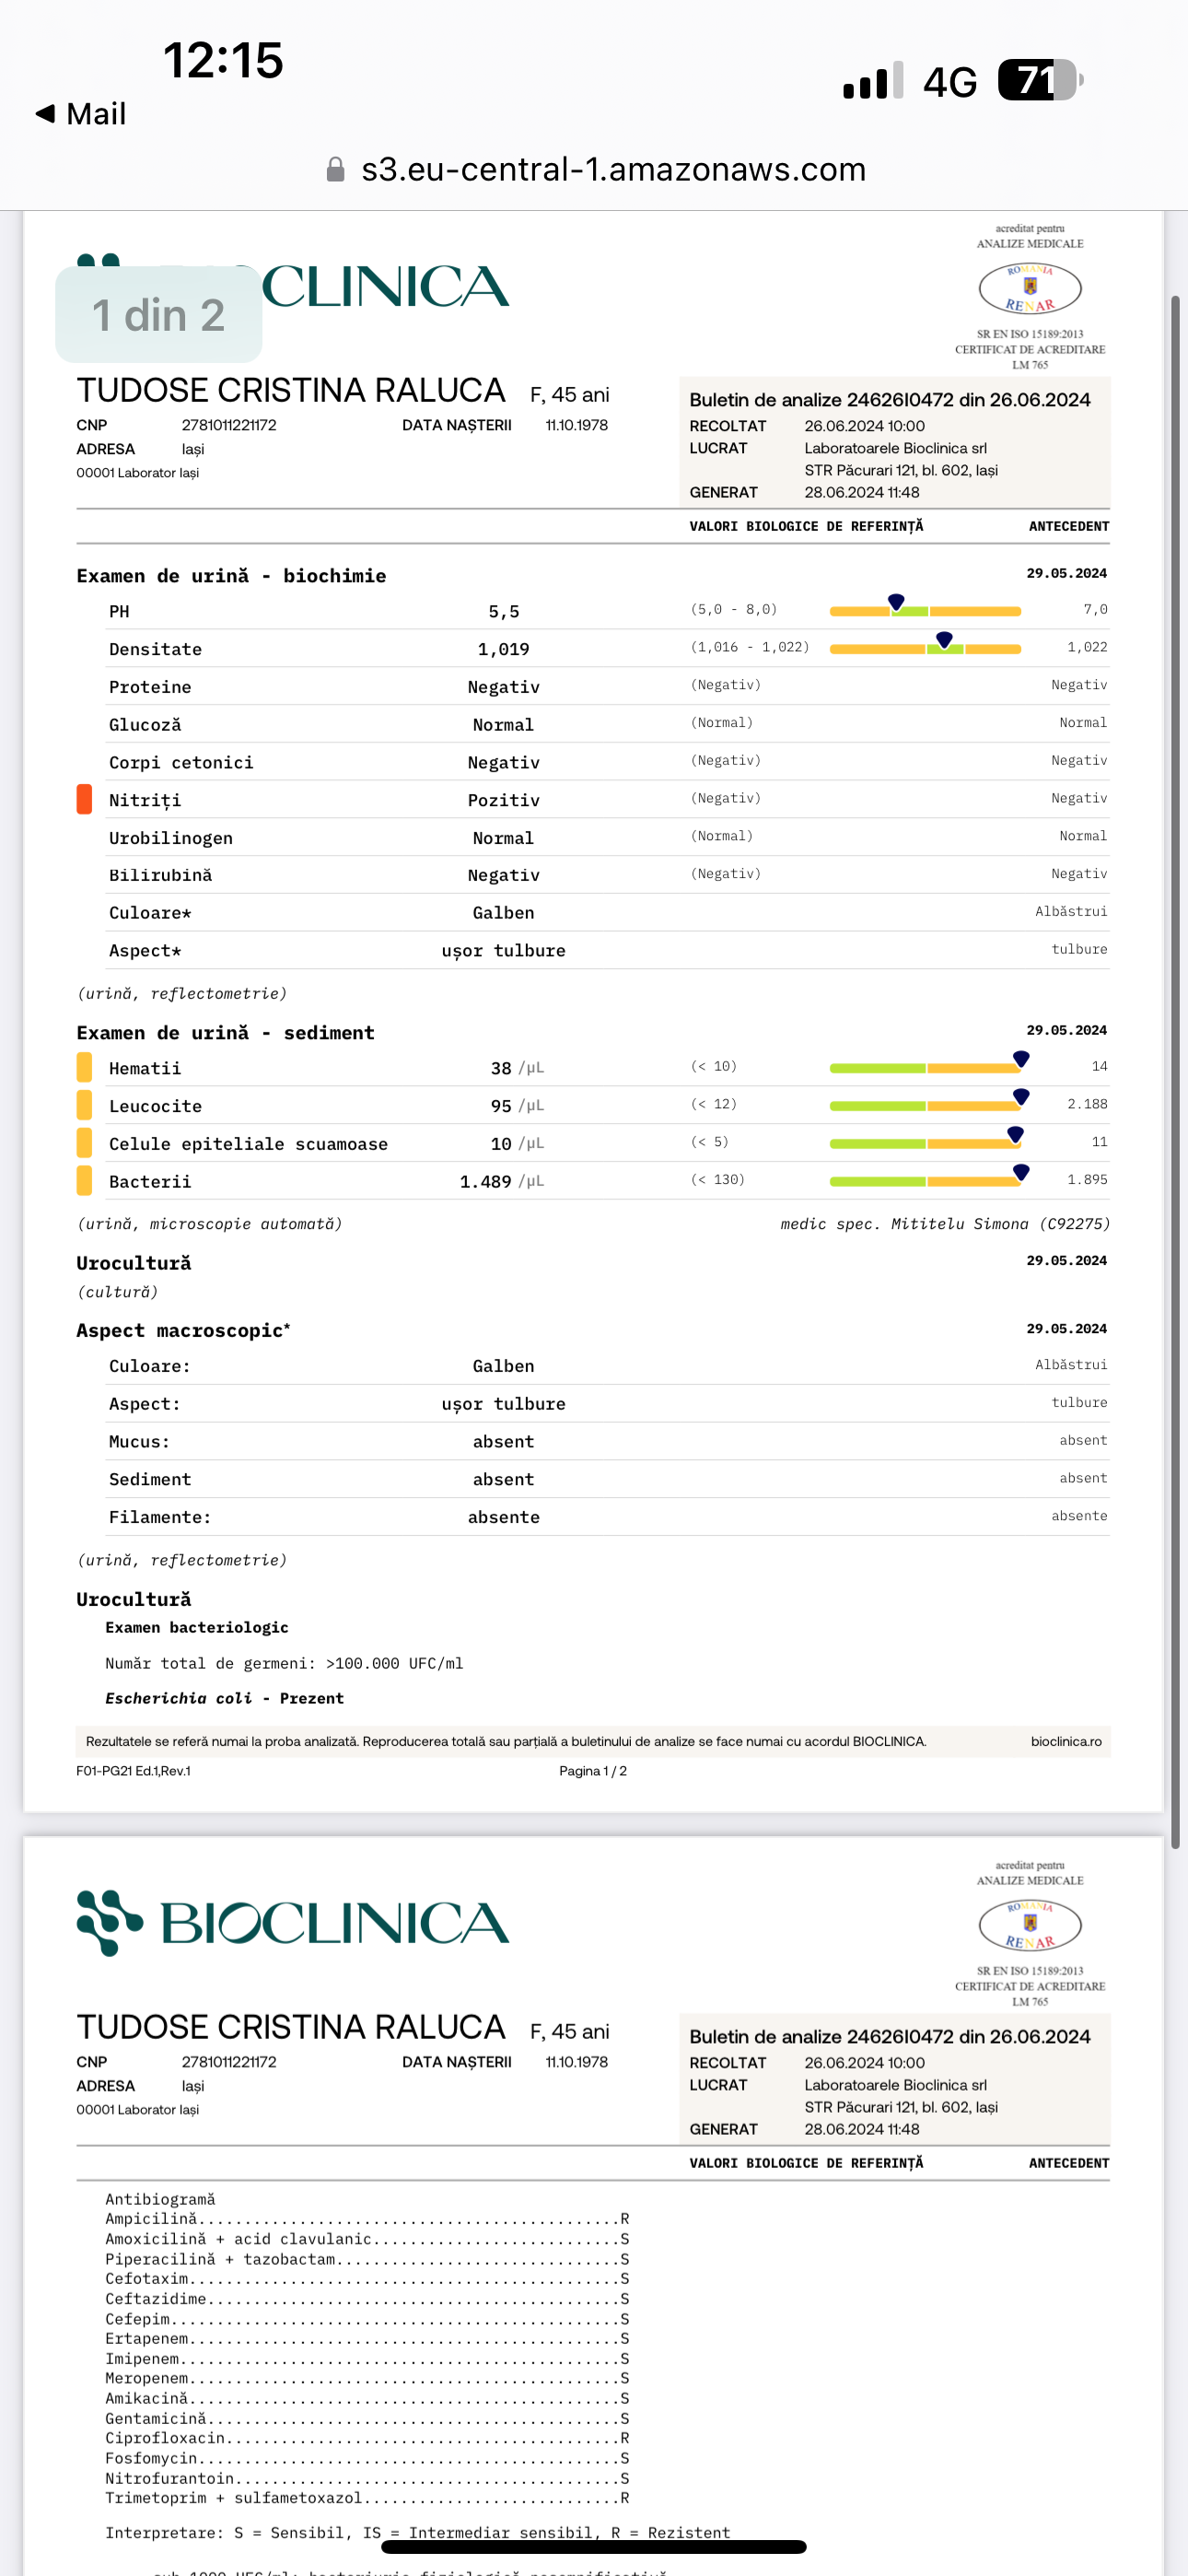
Task: Tap the Bioclinica logo on page two
Action: point(293,1923)
